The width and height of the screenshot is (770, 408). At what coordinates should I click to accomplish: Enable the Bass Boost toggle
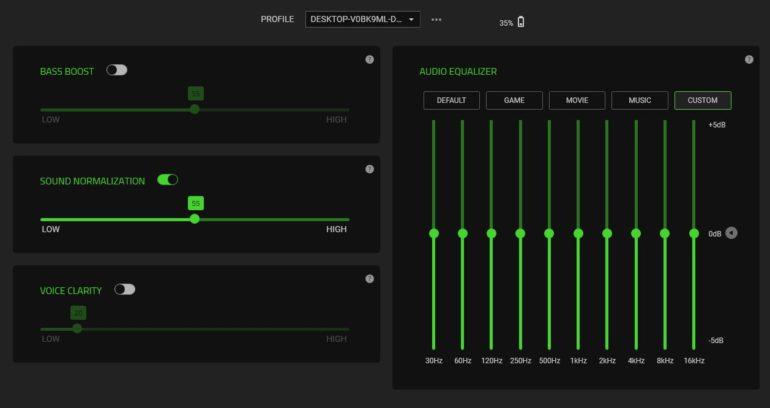click(x=117, y=70)
